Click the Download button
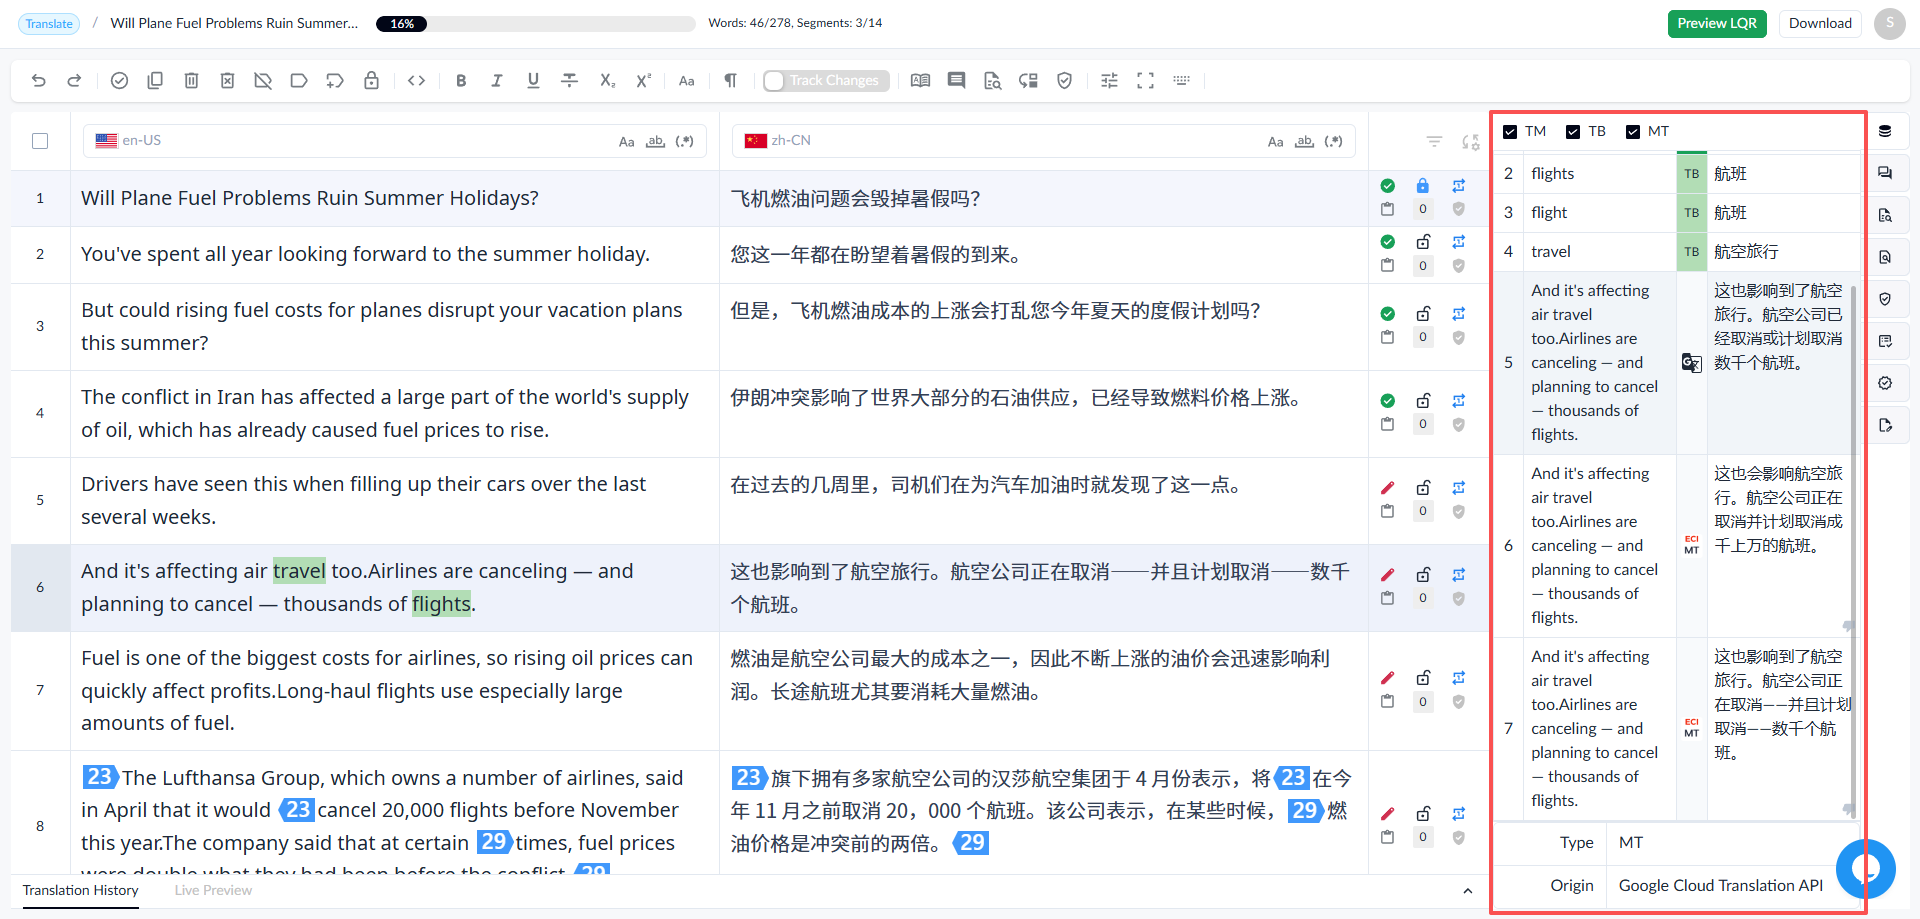The image size is (1920, 919). [x=1820, y=24]
